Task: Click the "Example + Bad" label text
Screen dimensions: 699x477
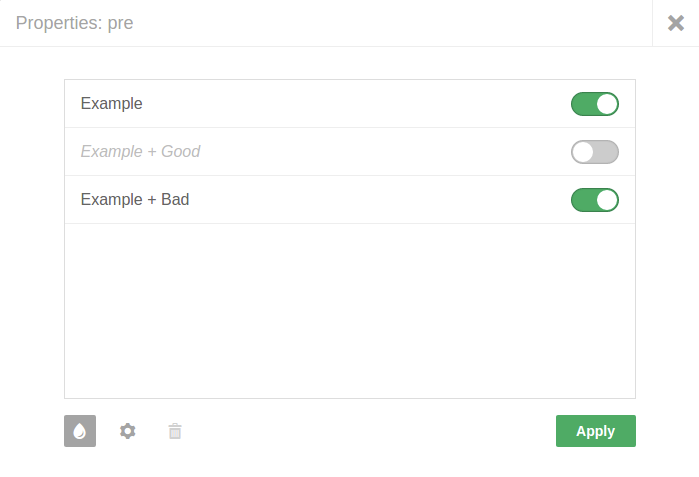Action: pyautogui.click(x=134, y=199)
